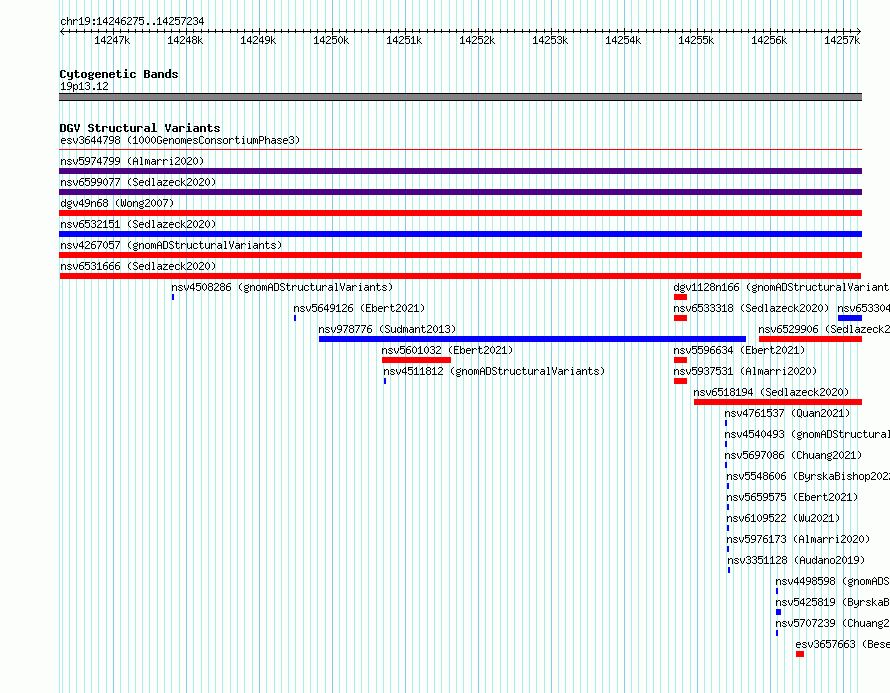Viewport: 890px width, 693px height.
Task: Select the nsv5974799 Almarri2020 purple variant bar
Action: (x=460, y=171)
